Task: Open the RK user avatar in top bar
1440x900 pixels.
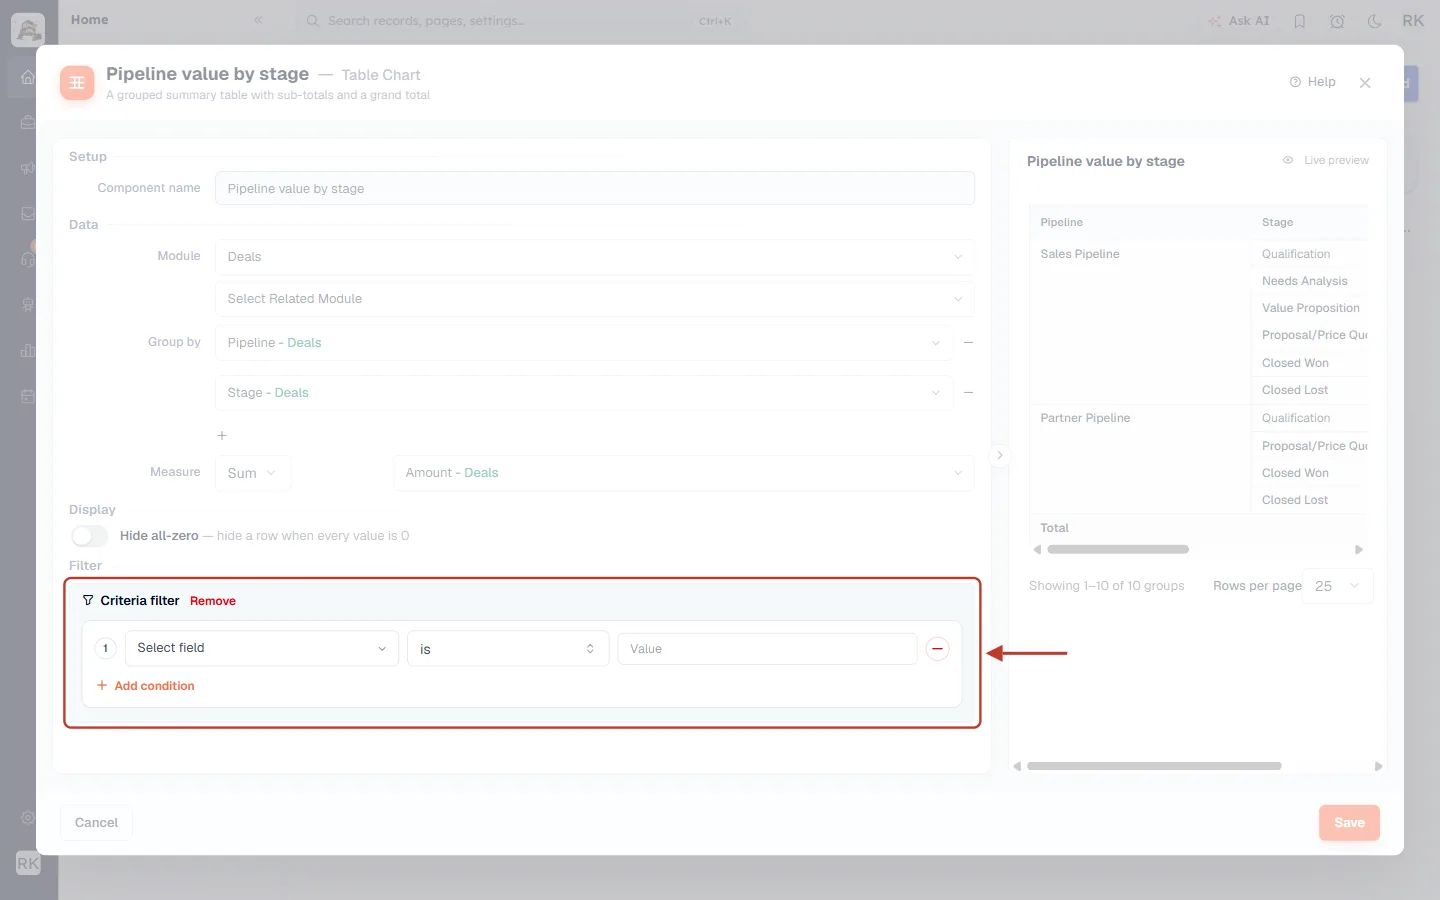Action: pyautogui.click(x=1413, y=21)
